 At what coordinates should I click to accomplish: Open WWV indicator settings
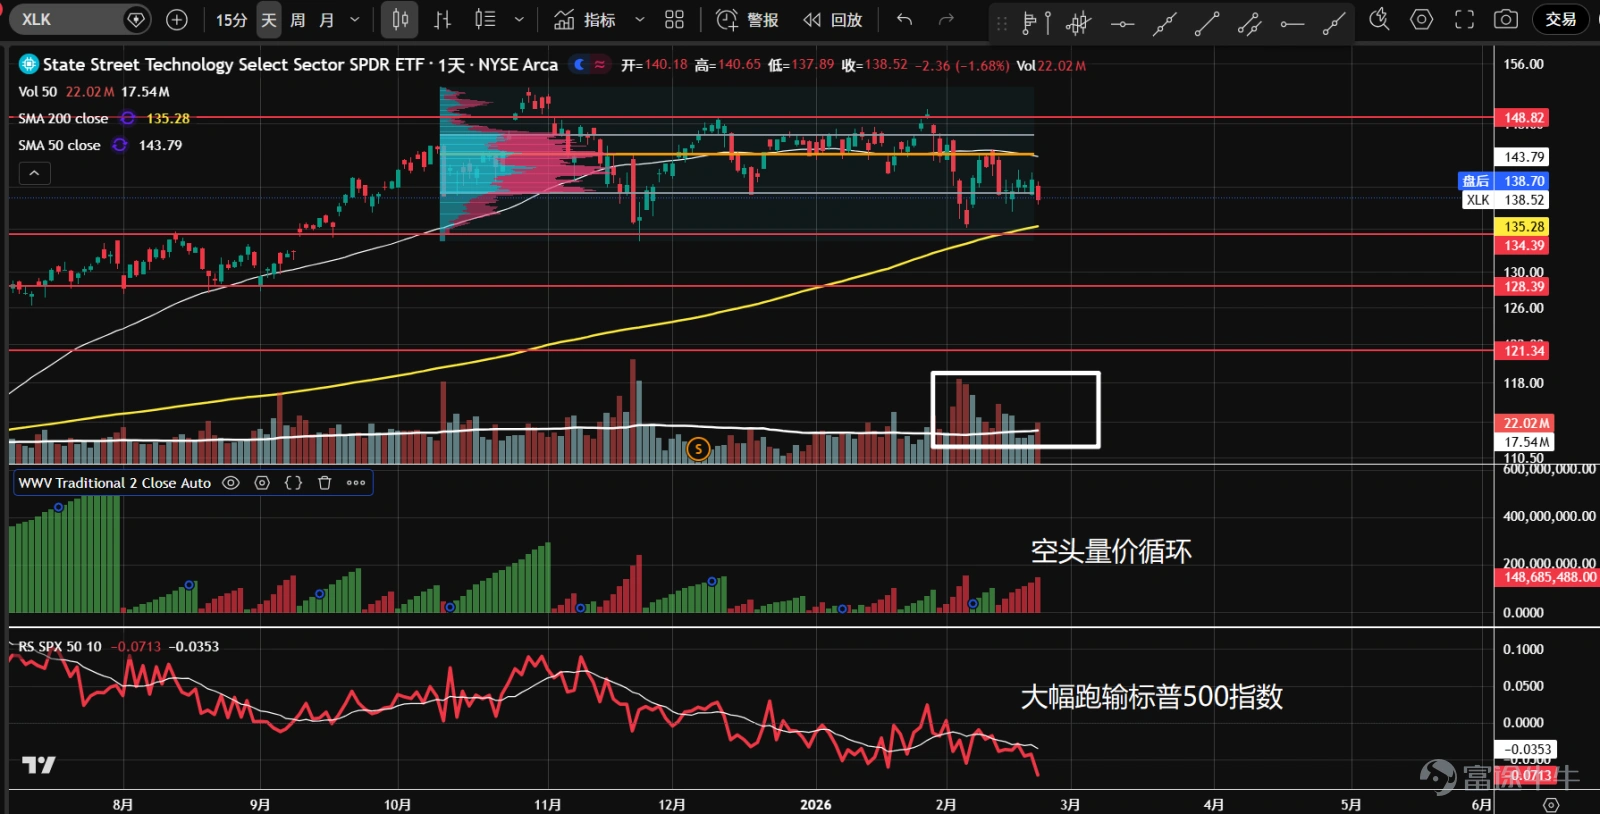[x=262, y=483]
